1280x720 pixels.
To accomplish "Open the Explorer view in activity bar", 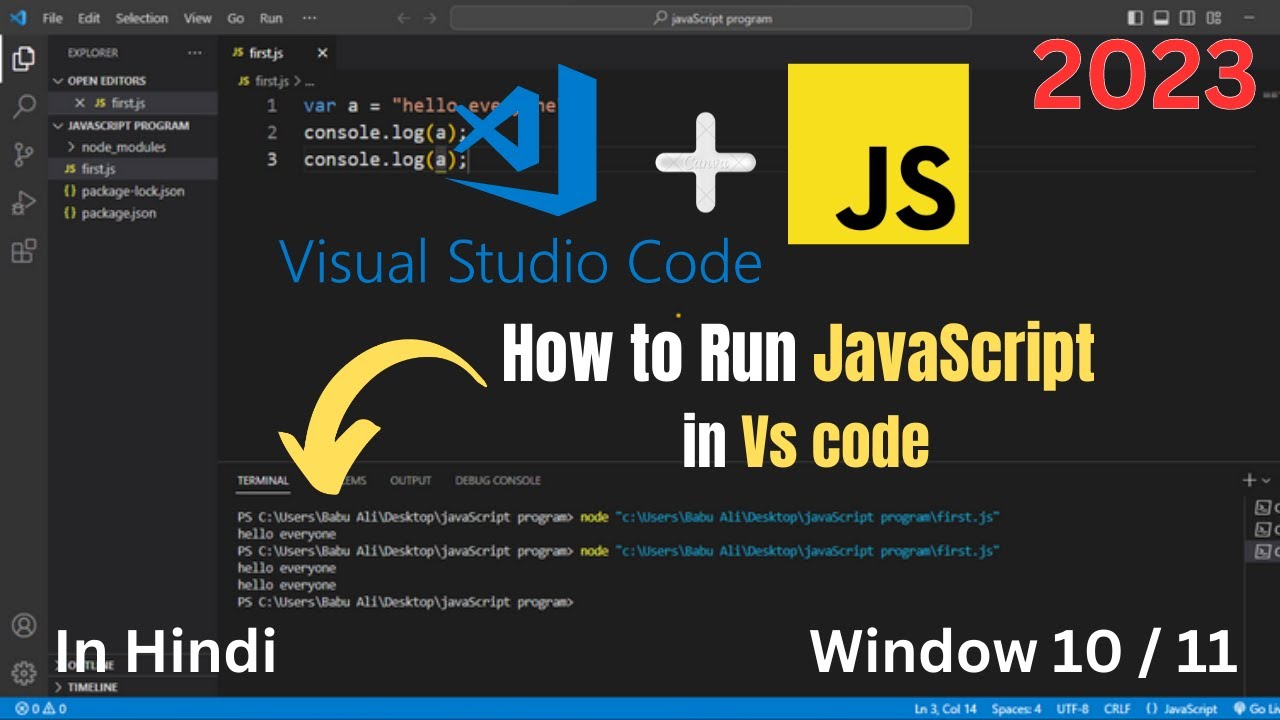I will [x=23, y=59].
